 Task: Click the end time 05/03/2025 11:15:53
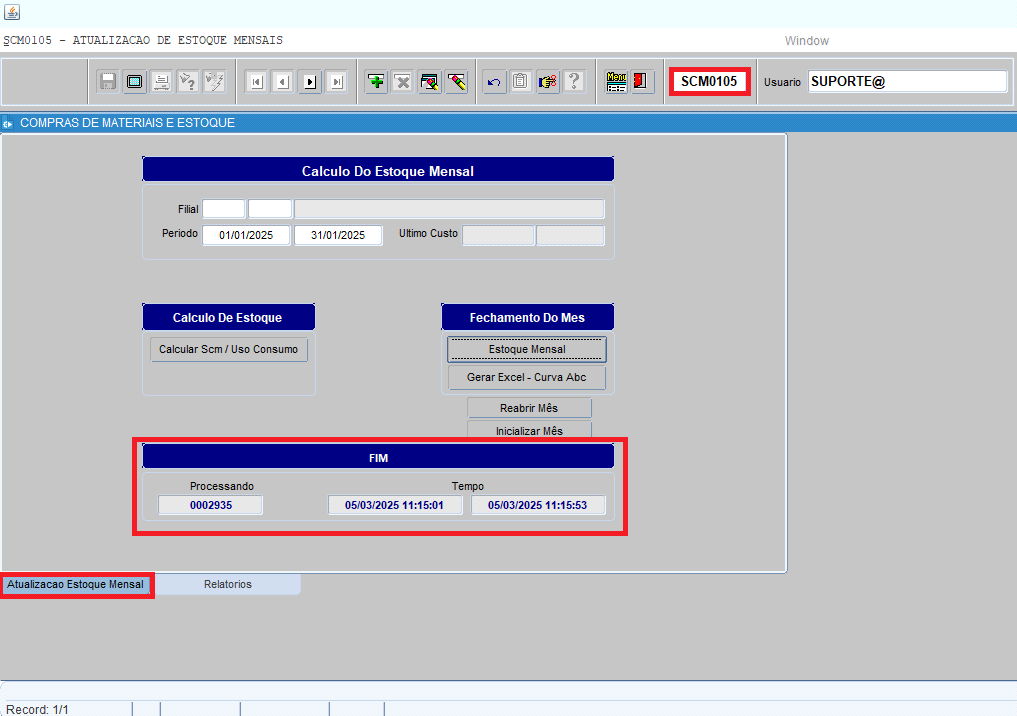tap(538, 505)
